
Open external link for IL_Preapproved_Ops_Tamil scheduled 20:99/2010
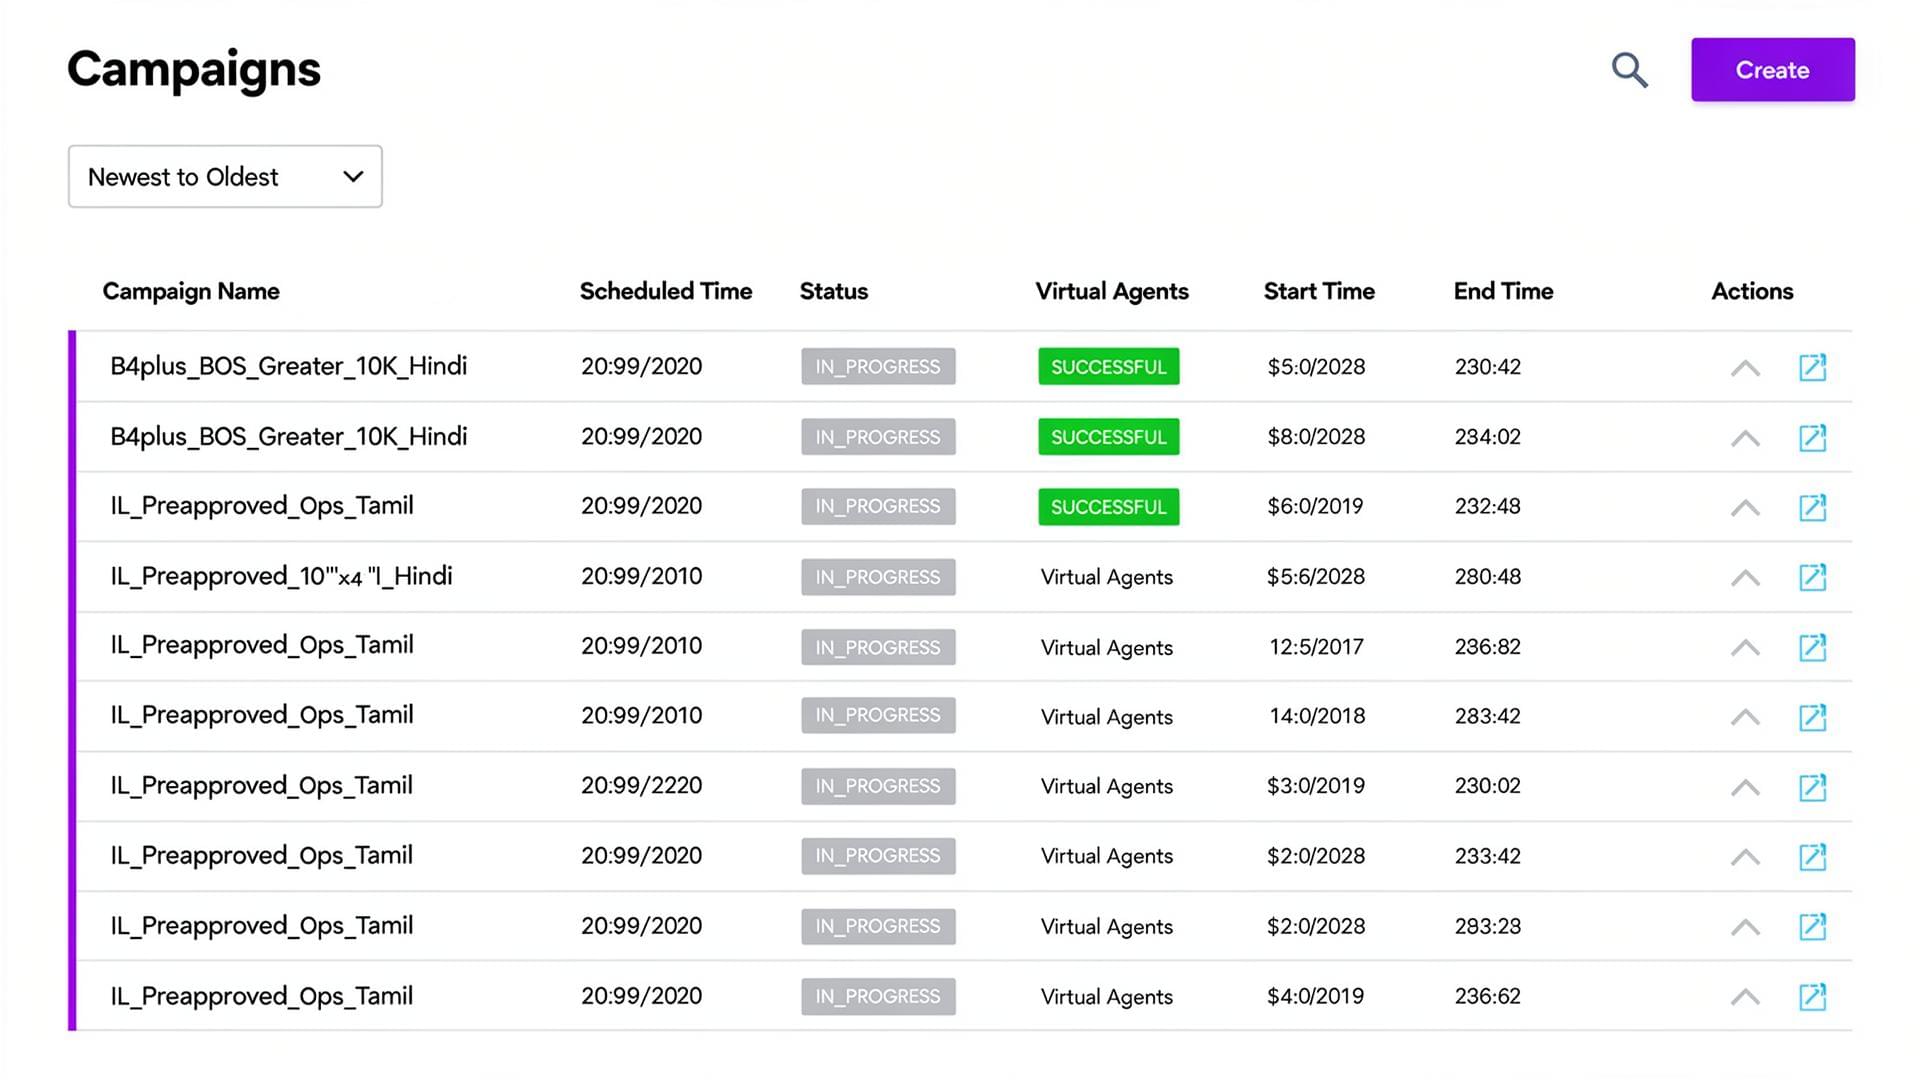1813,647
